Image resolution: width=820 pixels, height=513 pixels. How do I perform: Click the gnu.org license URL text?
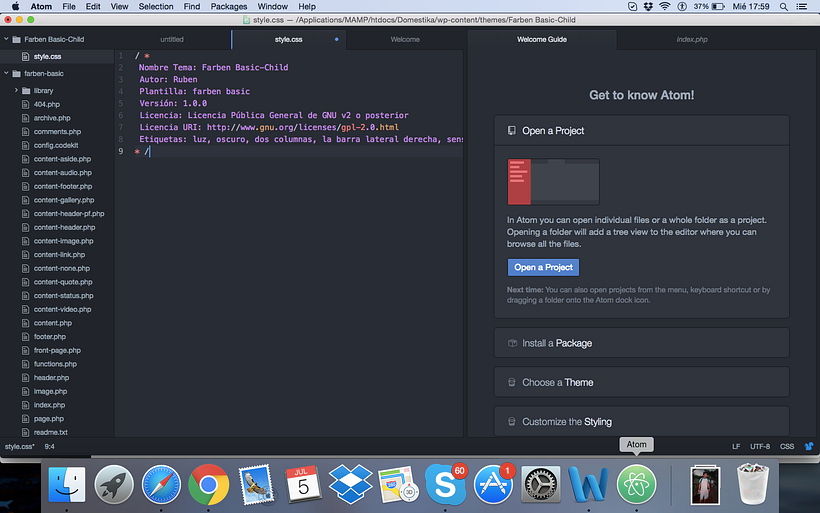(x=303, y=127)
